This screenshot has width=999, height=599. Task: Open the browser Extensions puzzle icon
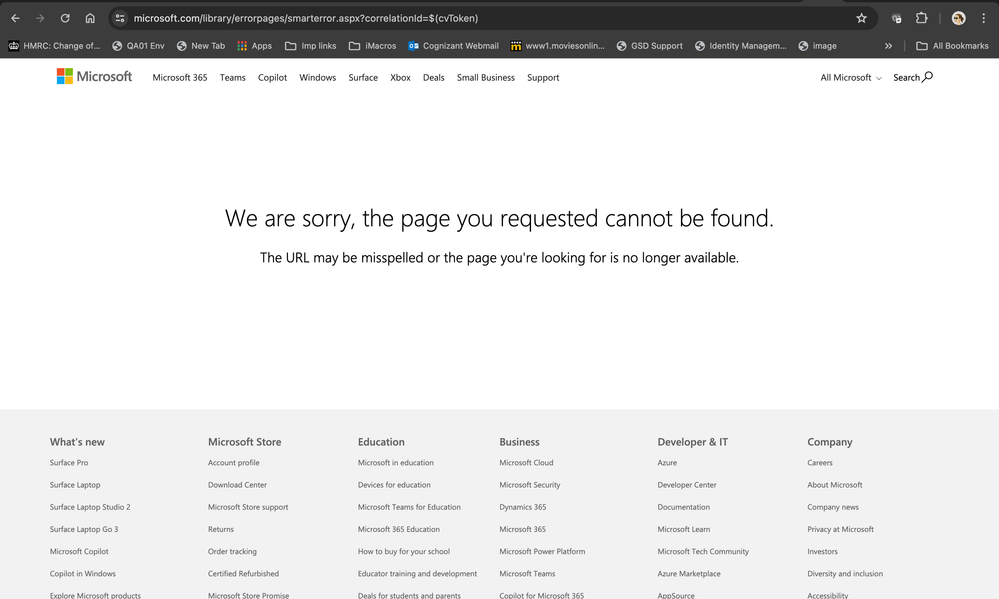(x=921, y=17)
